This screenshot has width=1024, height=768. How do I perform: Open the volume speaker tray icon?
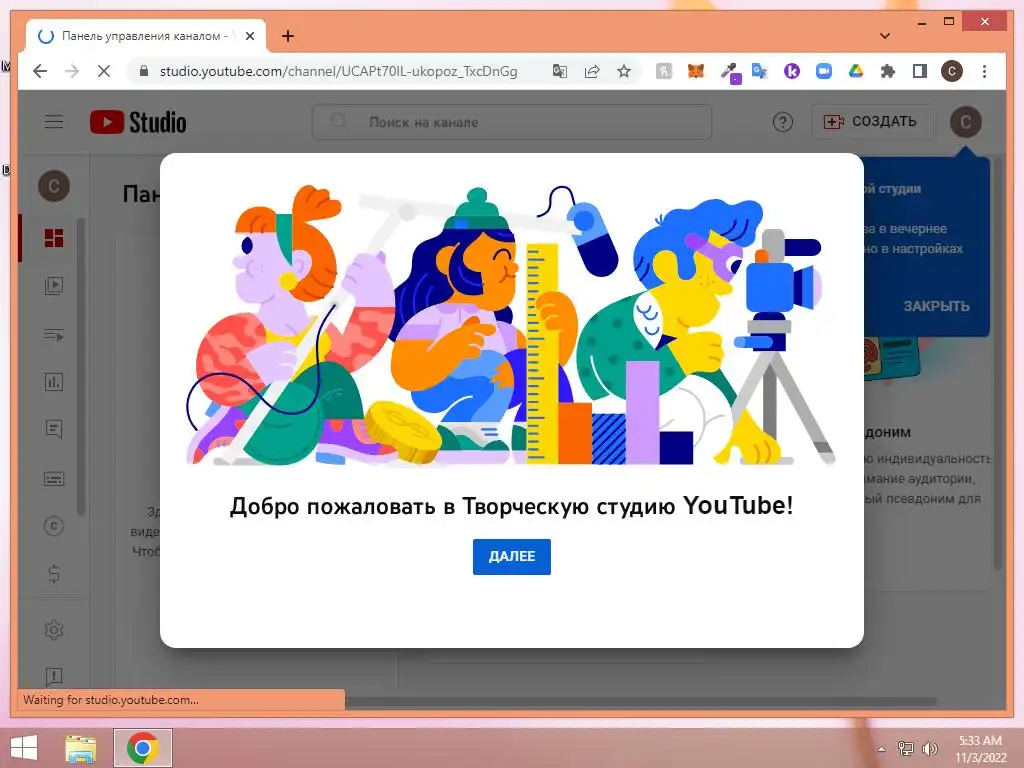(x=930, y=748)
